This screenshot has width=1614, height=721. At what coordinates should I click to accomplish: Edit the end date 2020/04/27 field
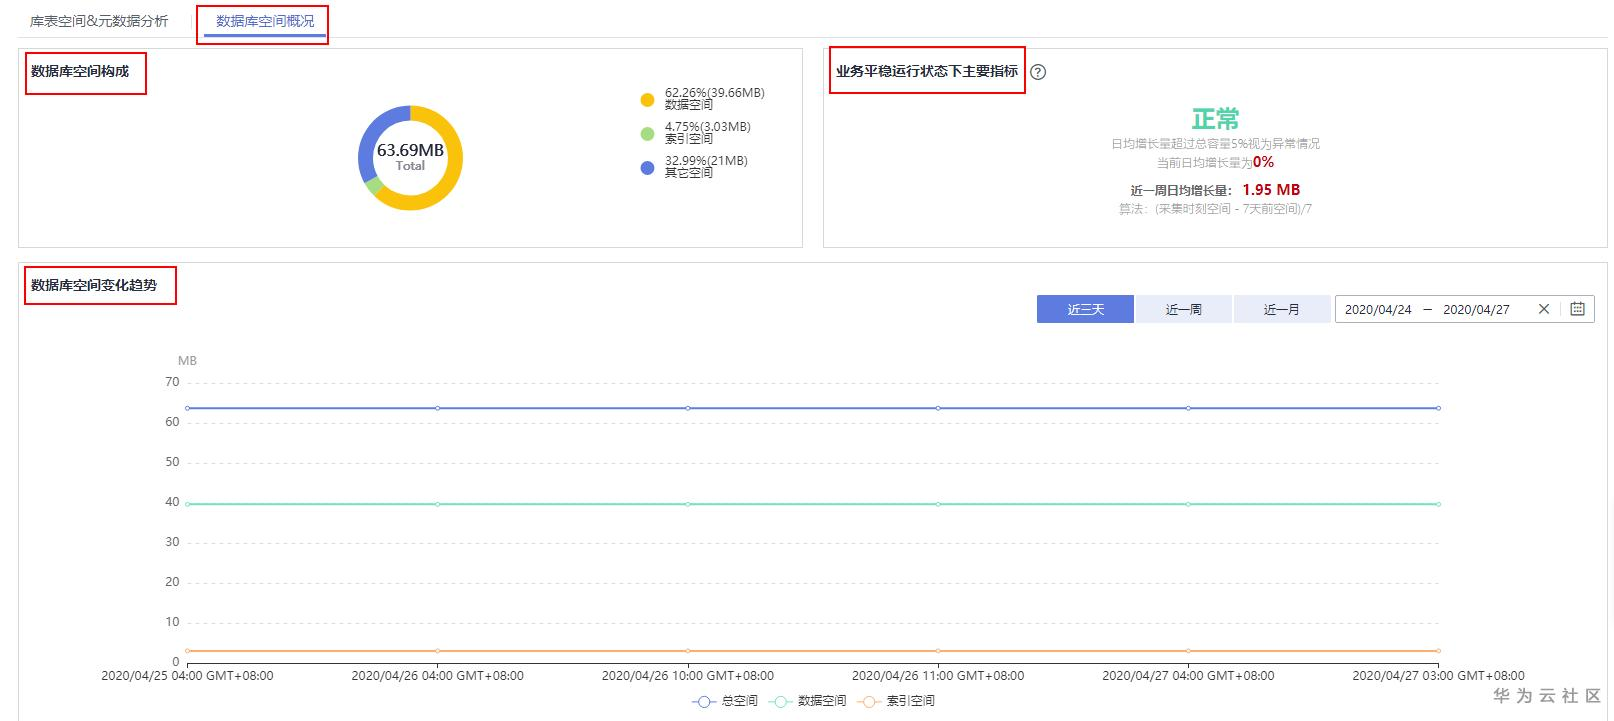coord(1476,309)
